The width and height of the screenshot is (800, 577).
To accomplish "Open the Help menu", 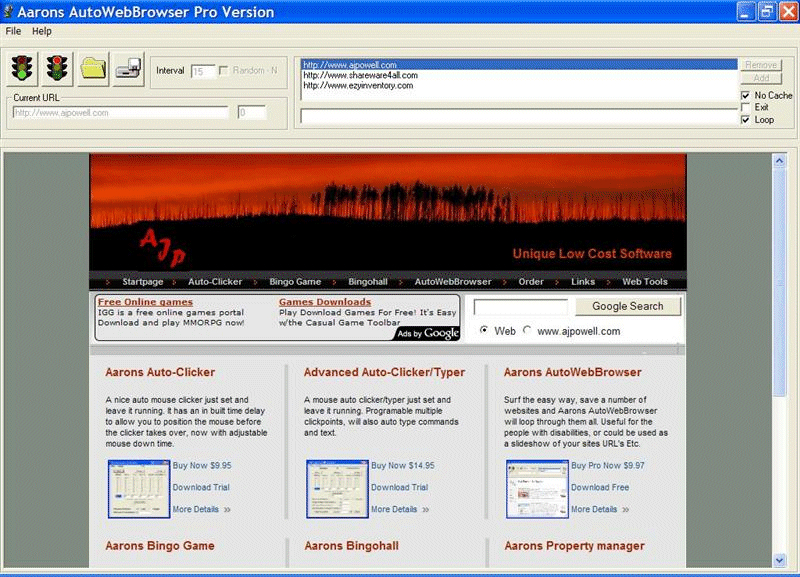I will tap(41, 31).
